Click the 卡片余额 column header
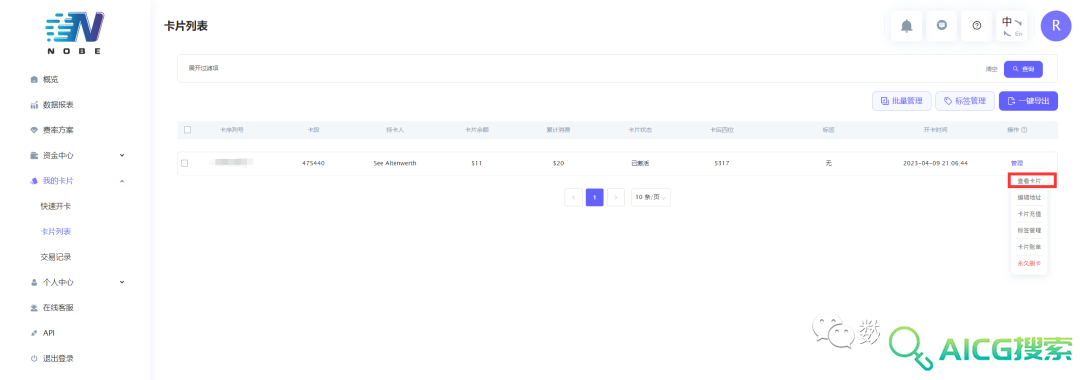 point(477,129)
